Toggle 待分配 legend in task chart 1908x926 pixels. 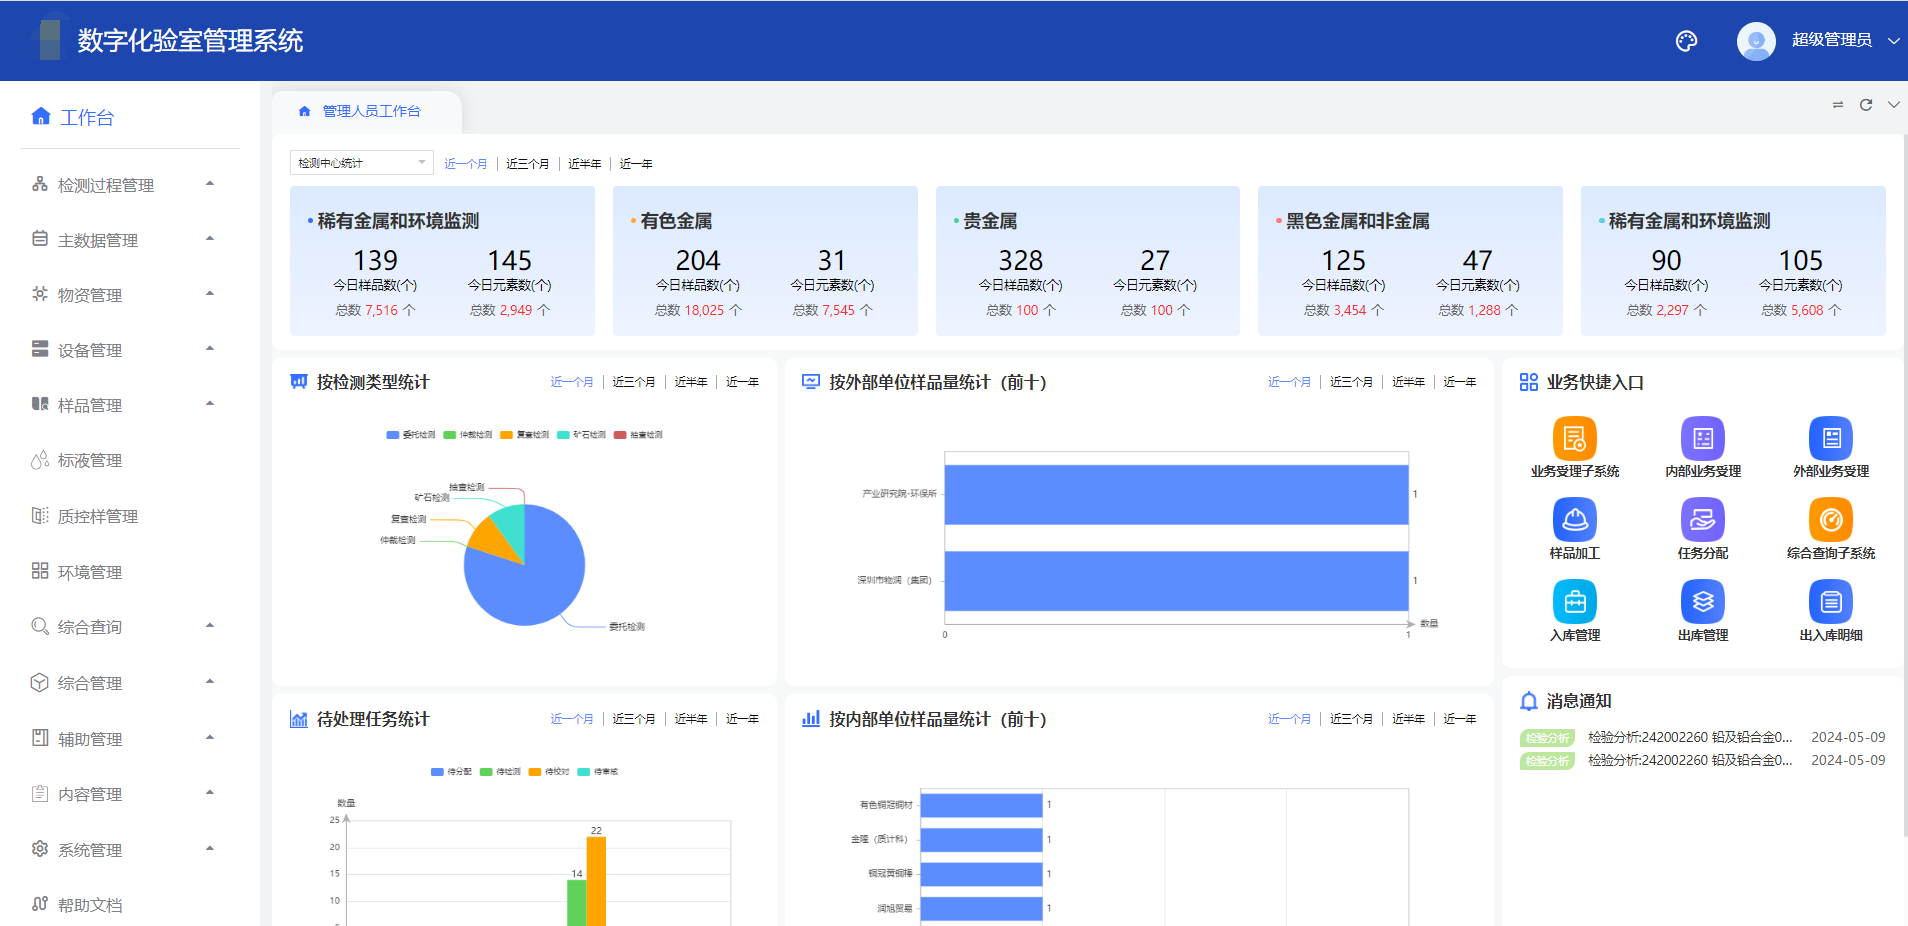(x=451, y=772)
